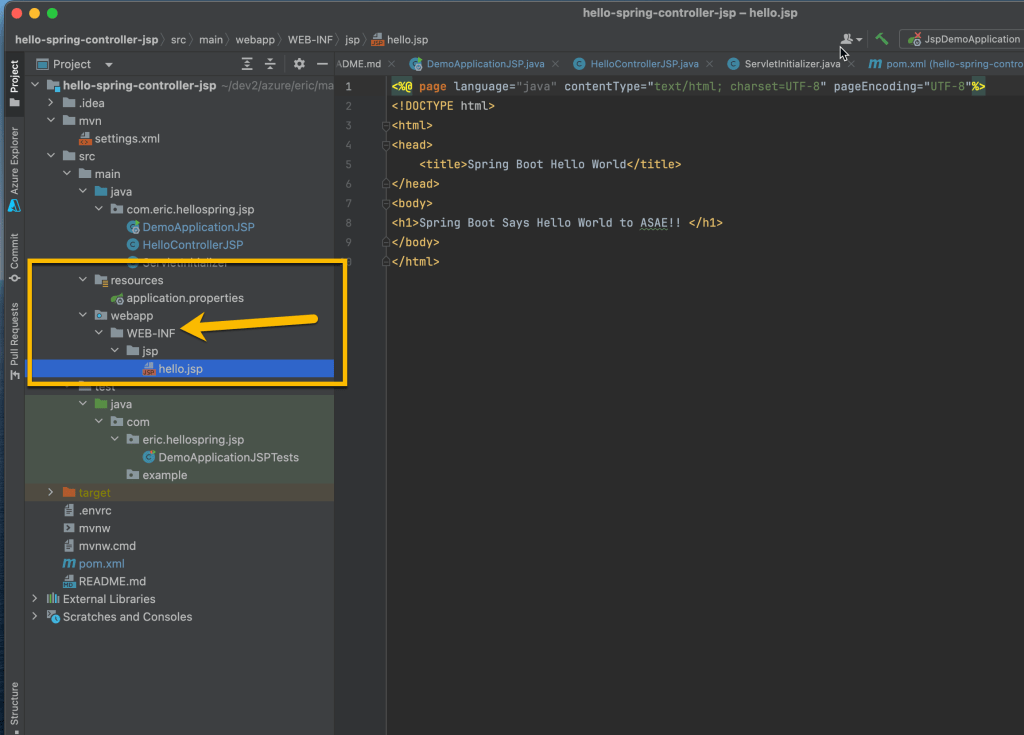Expand the target folder

(x=51, y=493)
